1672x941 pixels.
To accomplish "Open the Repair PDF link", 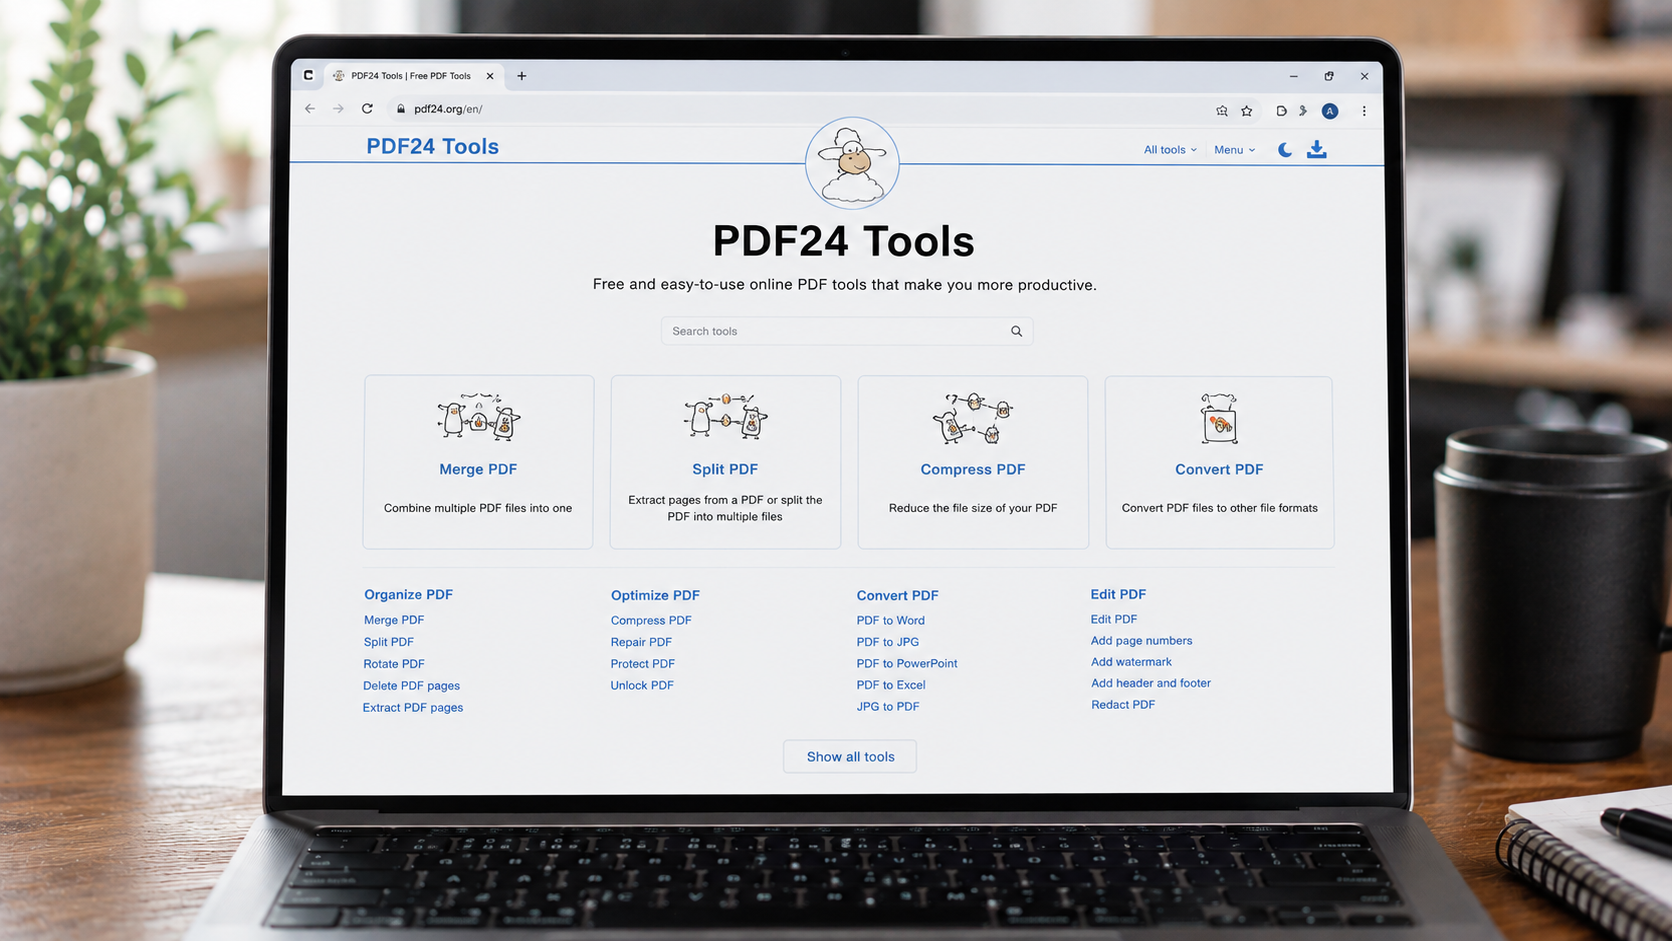I will point(641,642).
